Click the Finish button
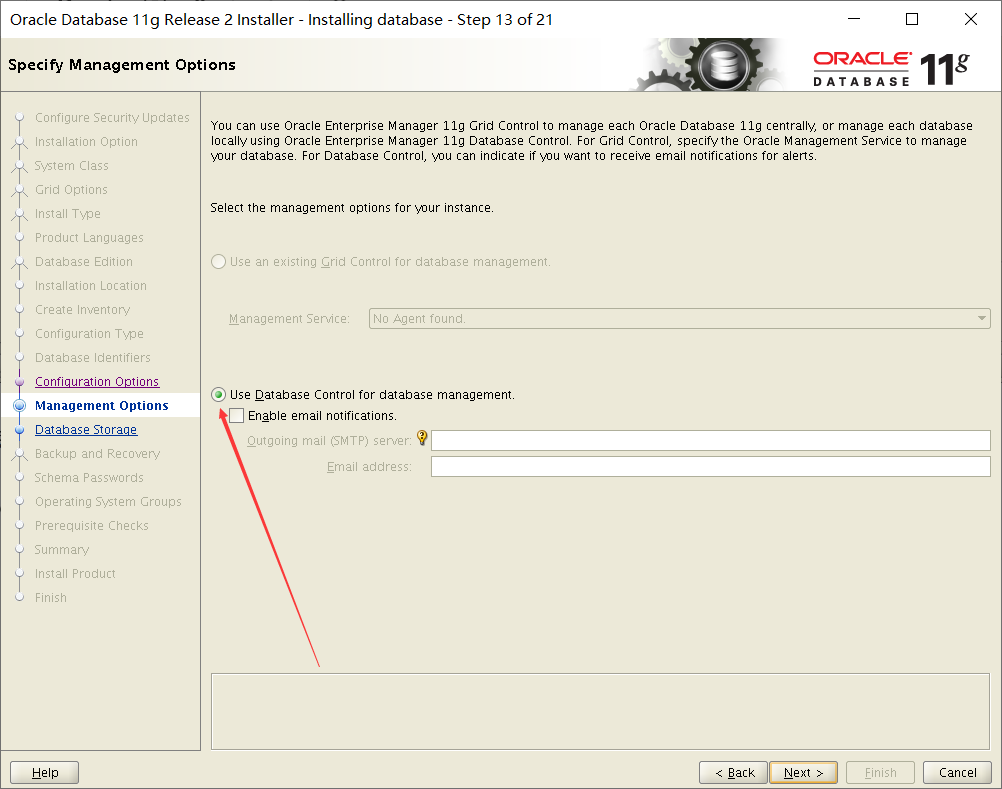Image resolution: width=1002 pixels, height=789 pixels. [x=880, y=772]
